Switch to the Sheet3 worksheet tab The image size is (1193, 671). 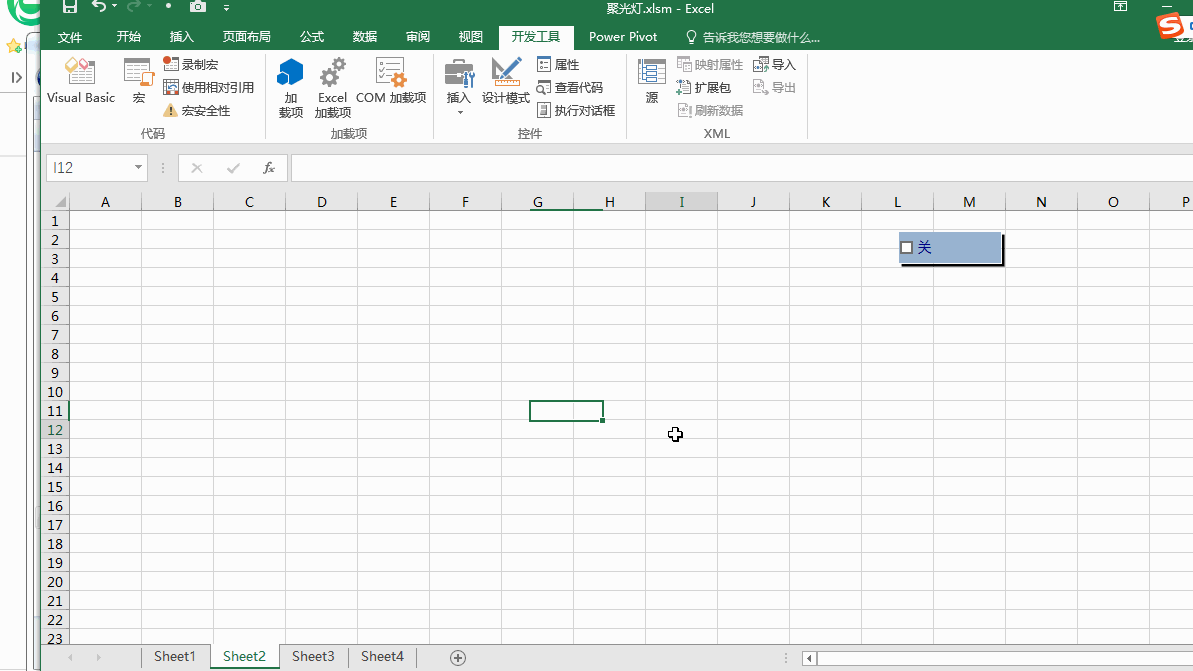pyautogui.click(x=313, y=657)
